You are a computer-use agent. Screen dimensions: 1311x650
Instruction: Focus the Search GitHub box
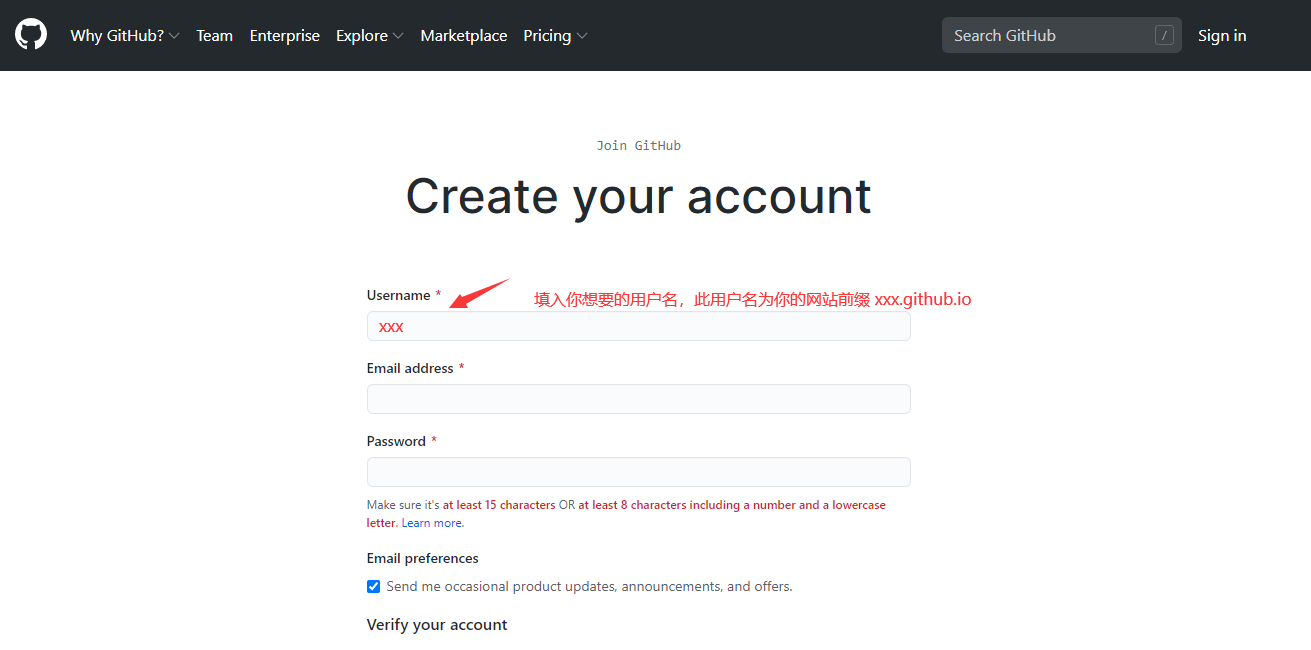coord(1061,35)
